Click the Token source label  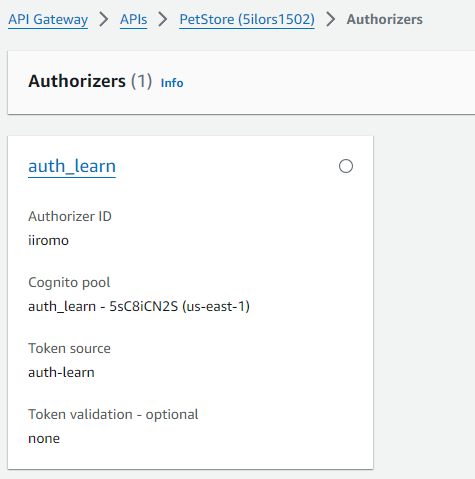69,348
